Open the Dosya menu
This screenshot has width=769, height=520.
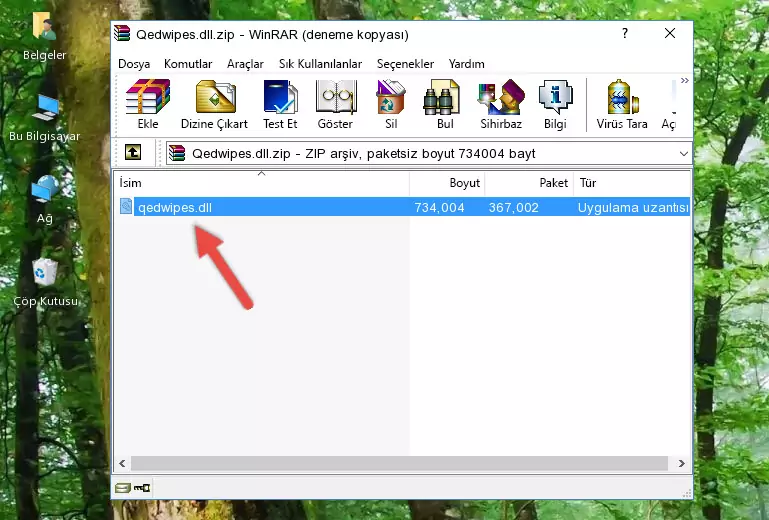pos(134,64)
